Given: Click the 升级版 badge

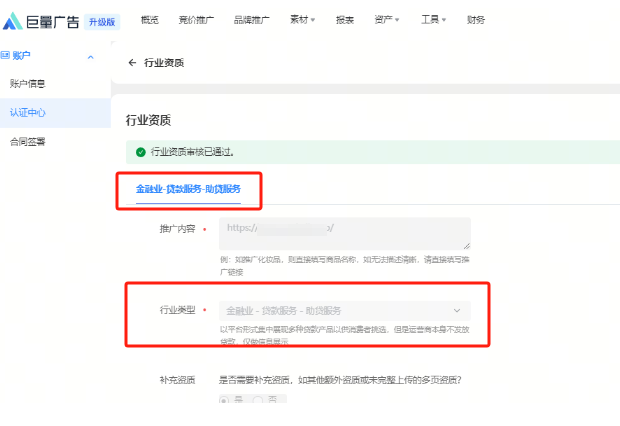Looking at the screenshot, I should pyautogui.click(x=102, y=22).
